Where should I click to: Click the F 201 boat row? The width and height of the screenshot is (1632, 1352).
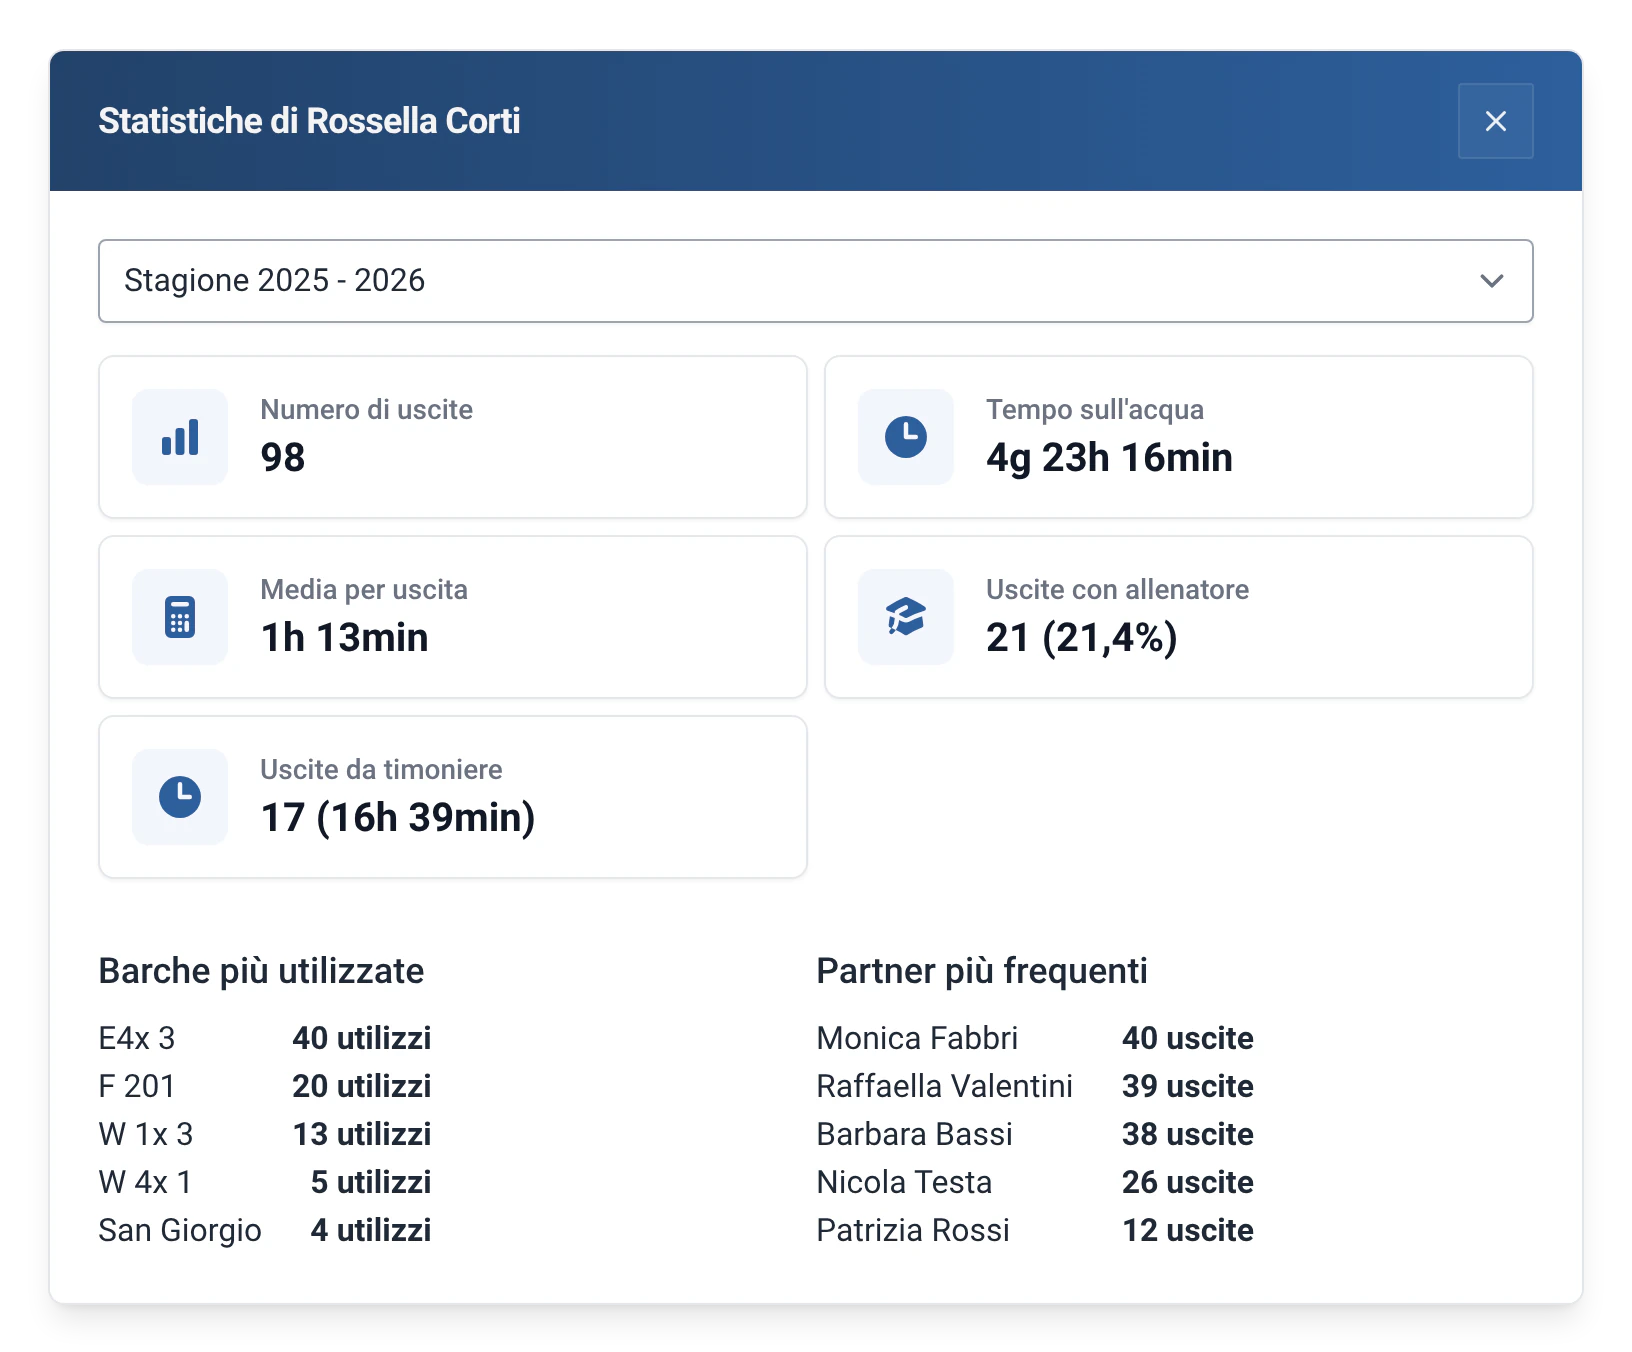(x=265, y=1086)
